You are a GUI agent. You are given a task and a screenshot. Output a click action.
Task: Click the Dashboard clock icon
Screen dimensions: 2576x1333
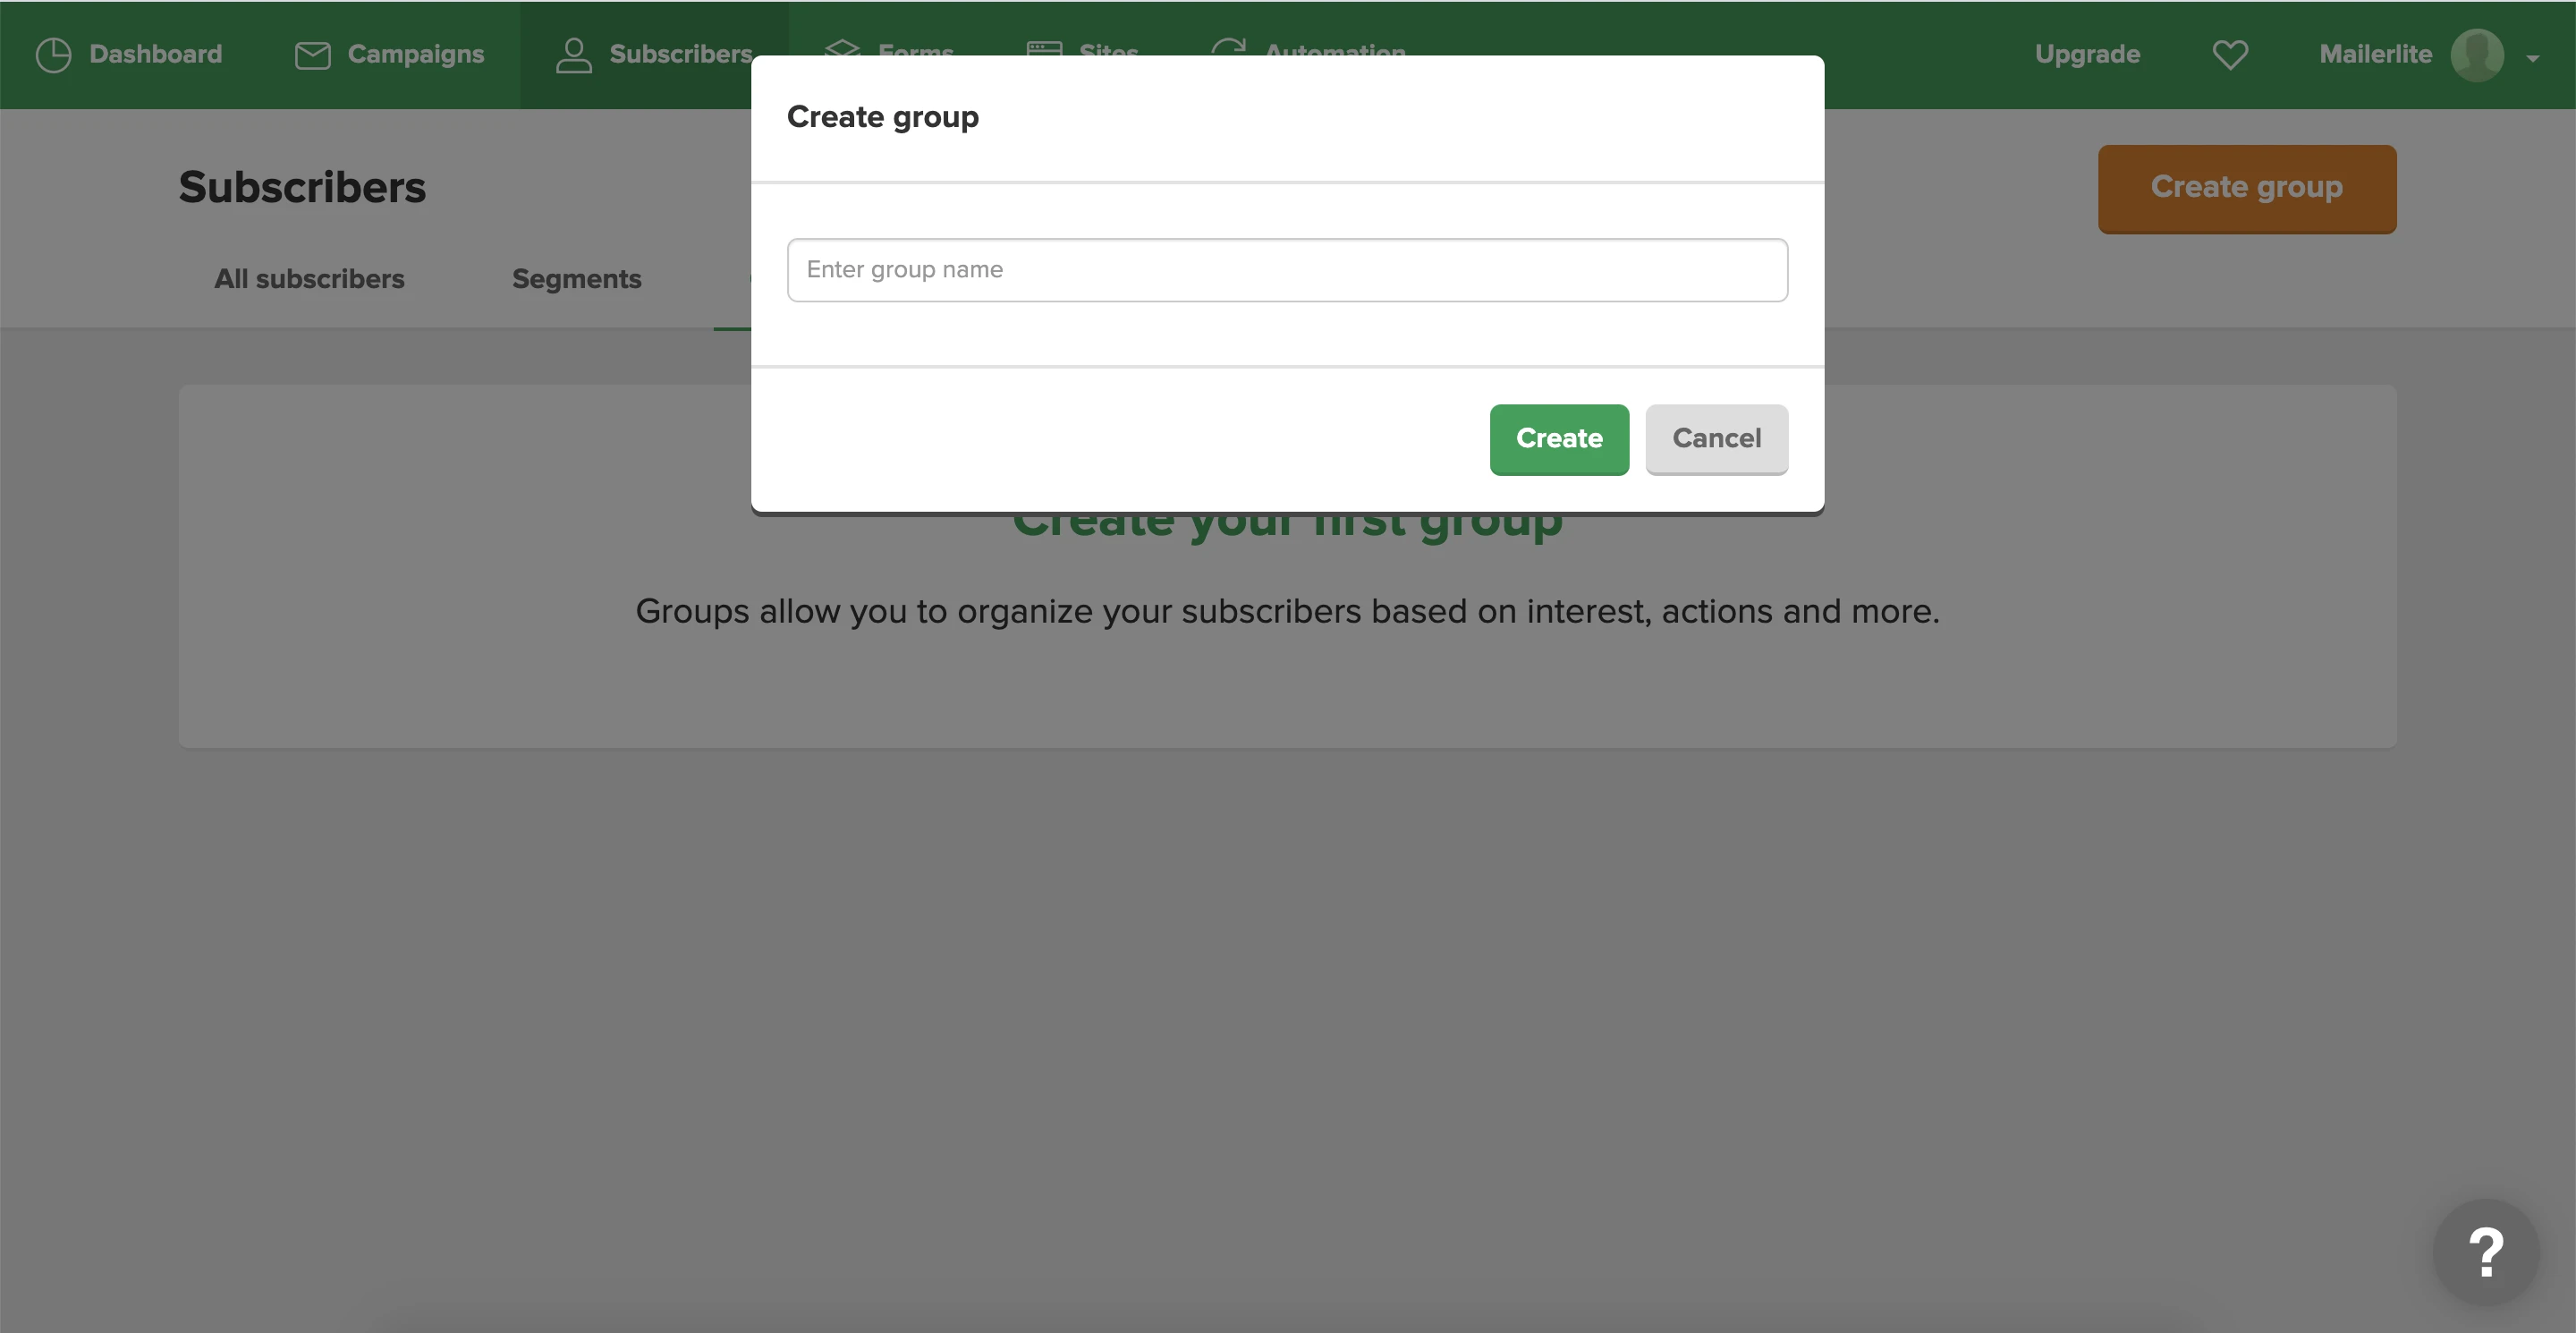53,55
